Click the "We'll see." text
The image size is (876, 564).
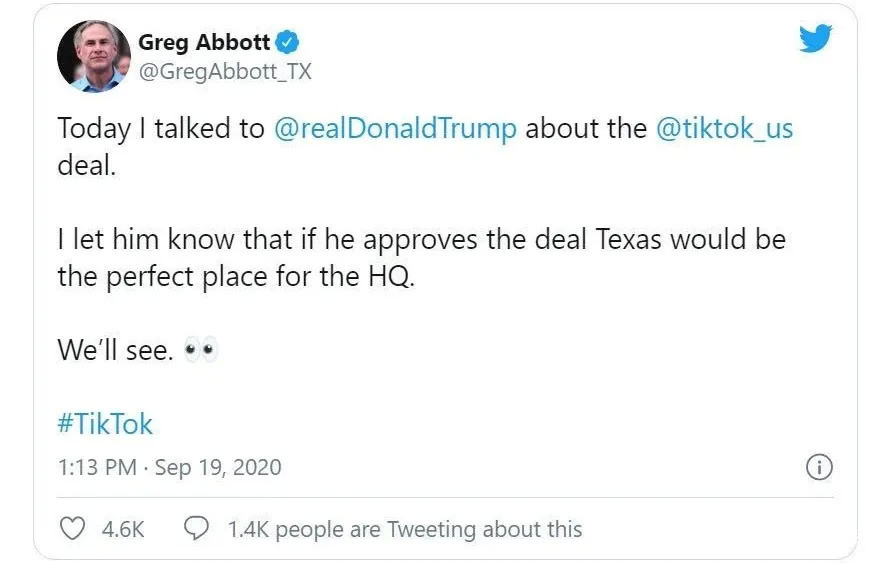coord(116,350)
